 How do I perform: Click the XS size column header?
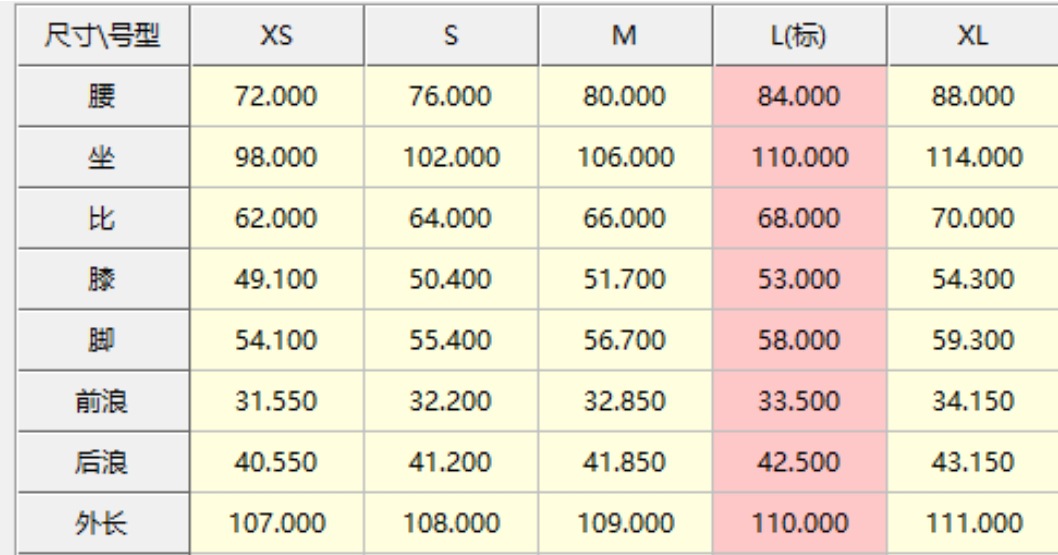(x=276, y=37)
